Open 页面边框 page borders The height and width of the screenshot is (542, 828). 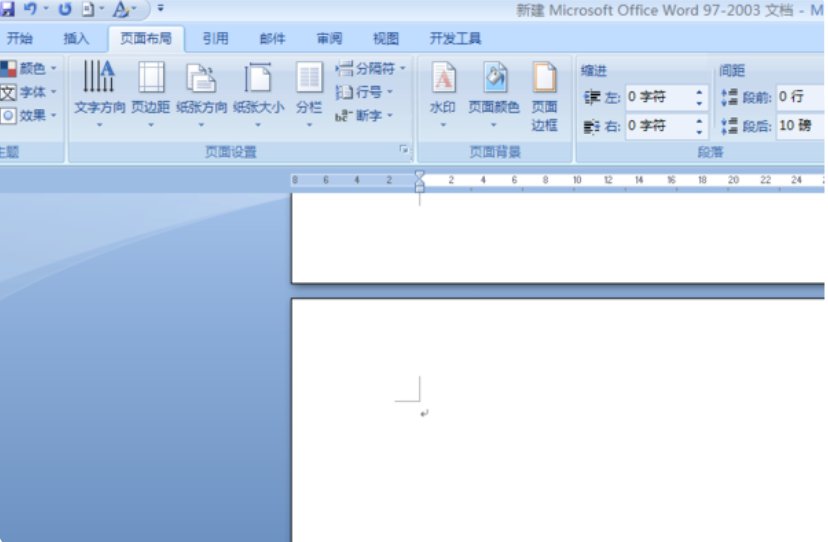[544, 96]
